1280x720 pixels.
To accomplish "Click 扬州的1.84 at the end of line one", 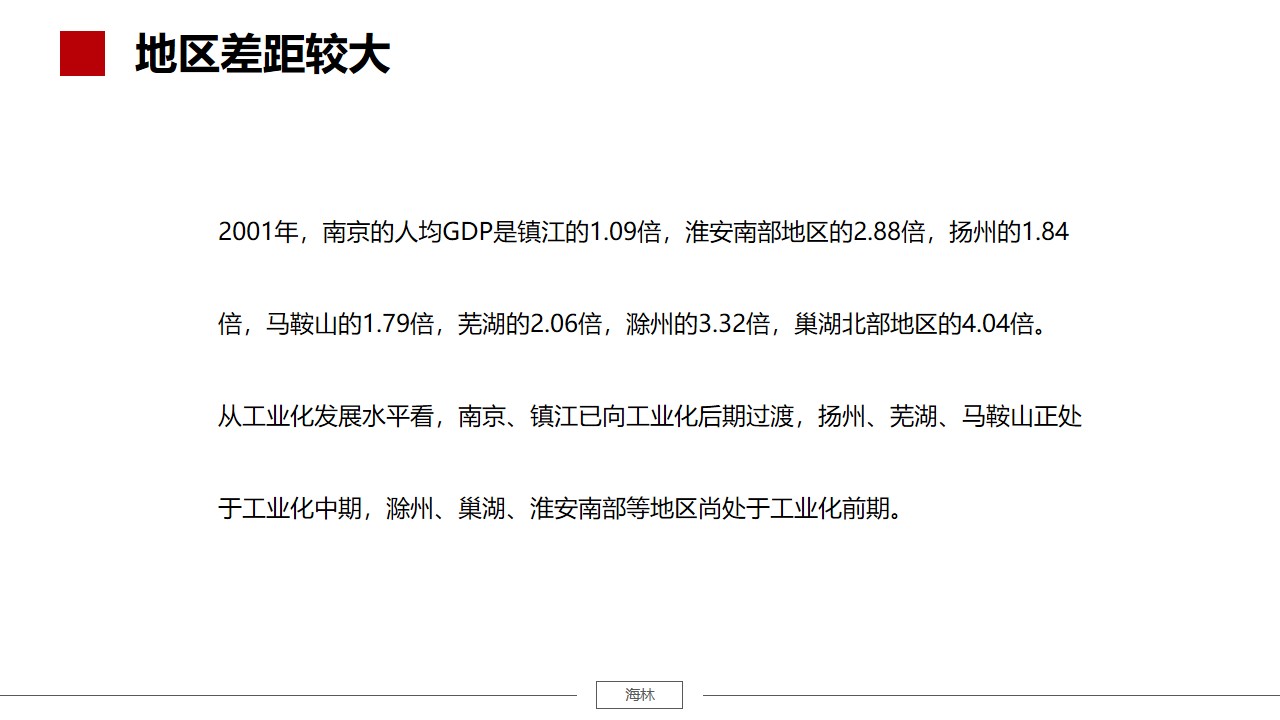I will (1008, 233).
